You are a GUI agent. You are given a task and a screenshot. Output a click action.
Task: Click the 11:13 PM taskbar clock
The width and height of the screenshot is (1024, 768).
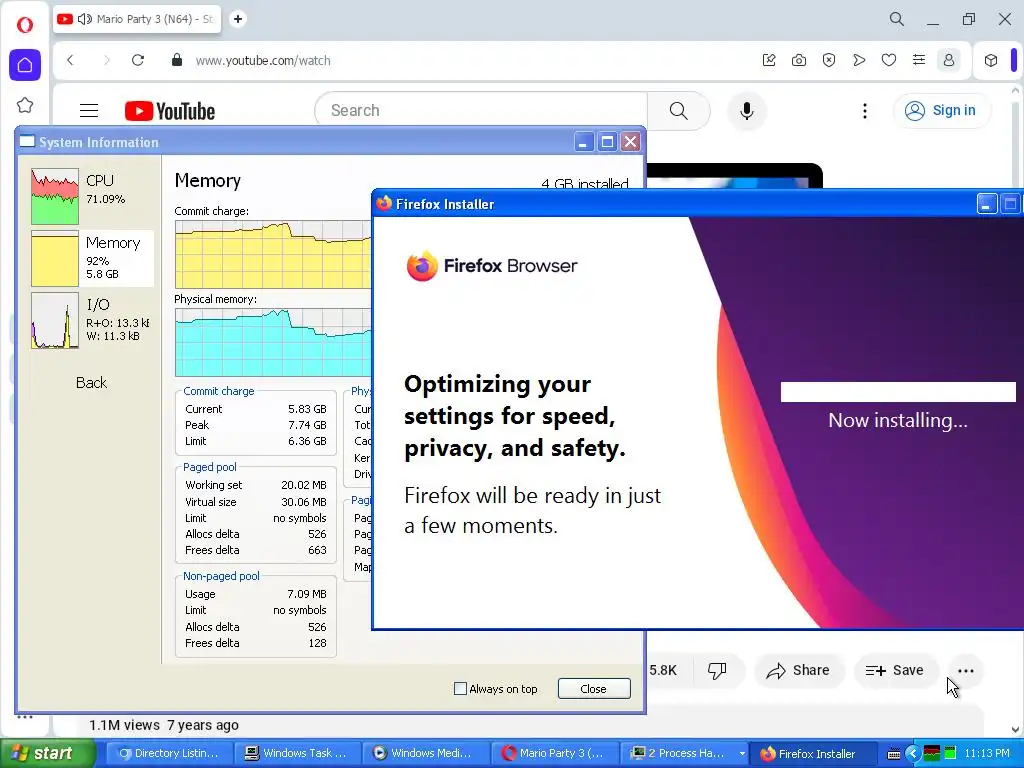(x=987, y=754)
